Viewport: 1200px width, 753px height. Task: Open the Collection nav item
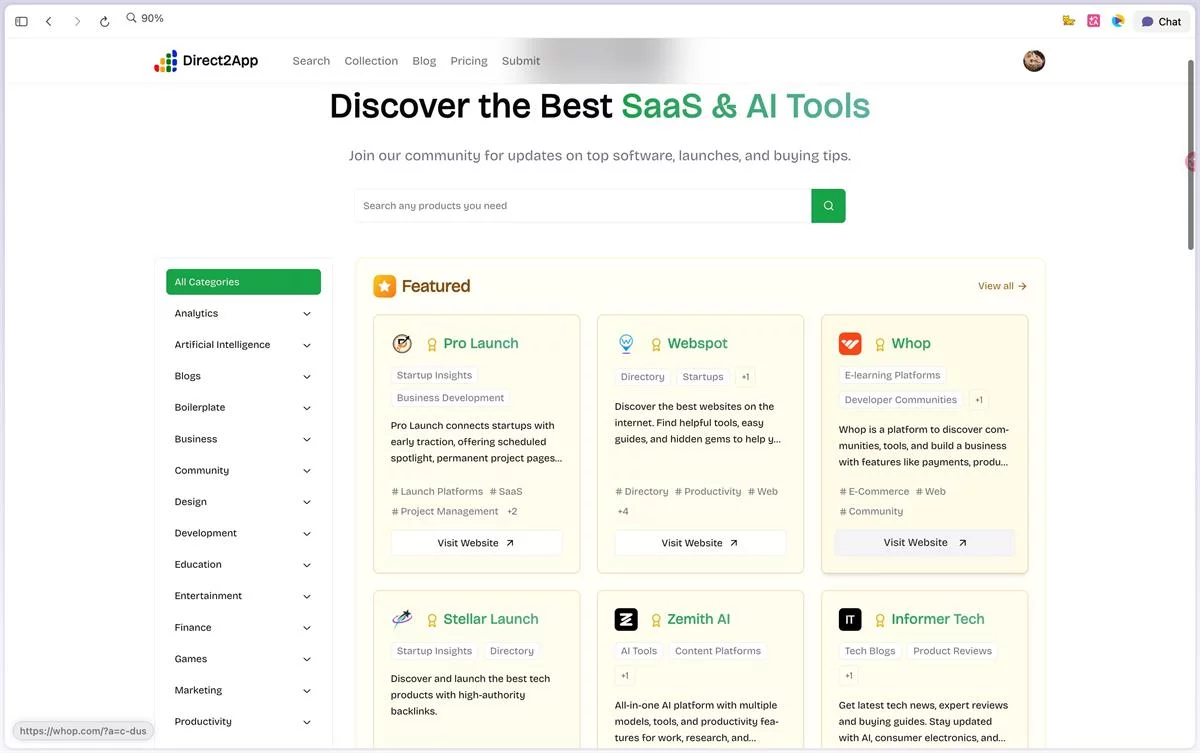(371, 61)
